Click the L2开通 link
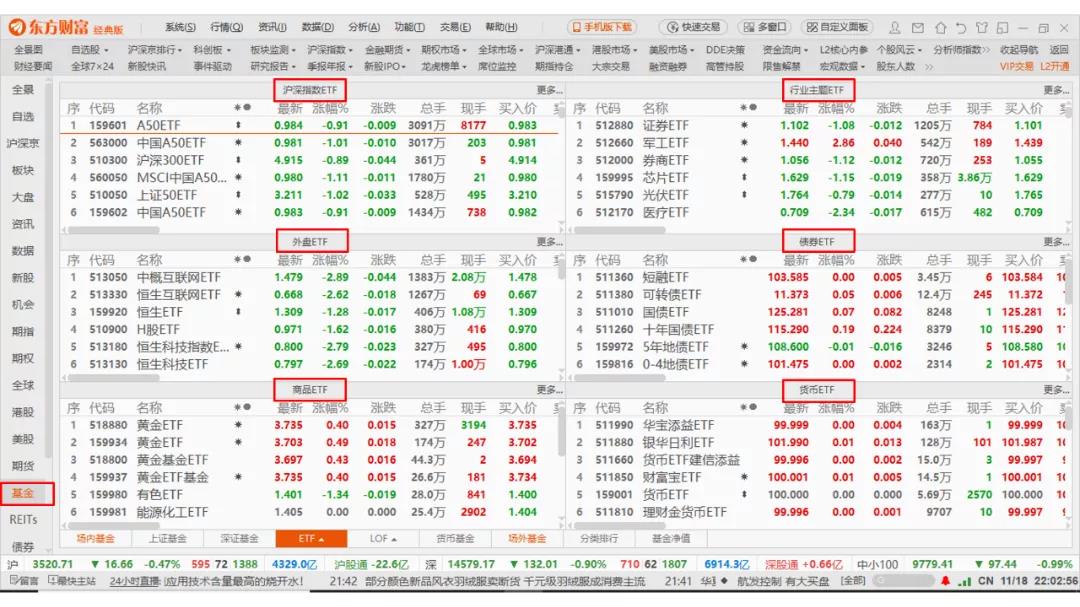This screenshot has height=607, width=1080. (1055, 66)
